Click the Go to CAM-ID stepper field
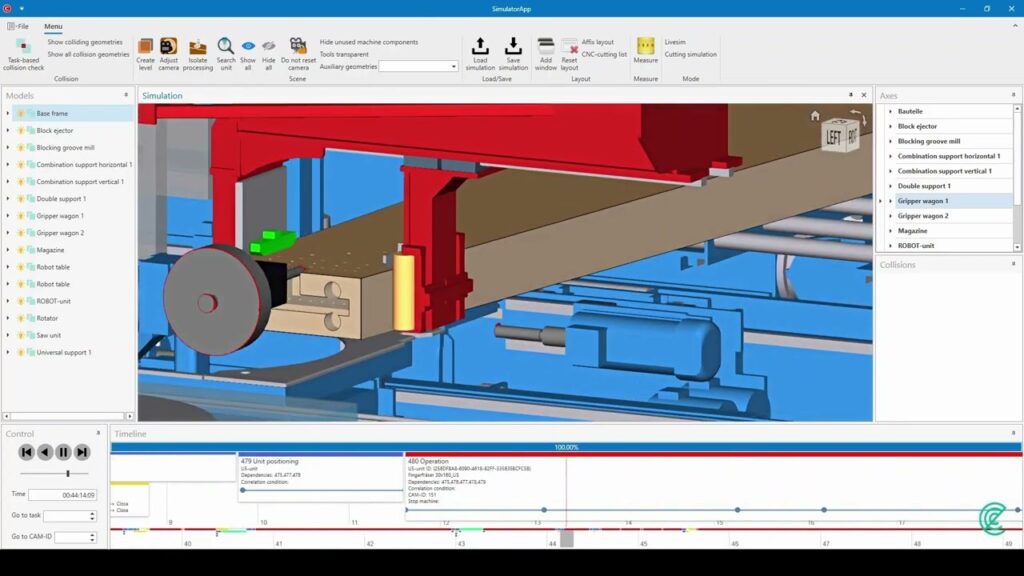The image size is (1024, 576). (75, 537)
